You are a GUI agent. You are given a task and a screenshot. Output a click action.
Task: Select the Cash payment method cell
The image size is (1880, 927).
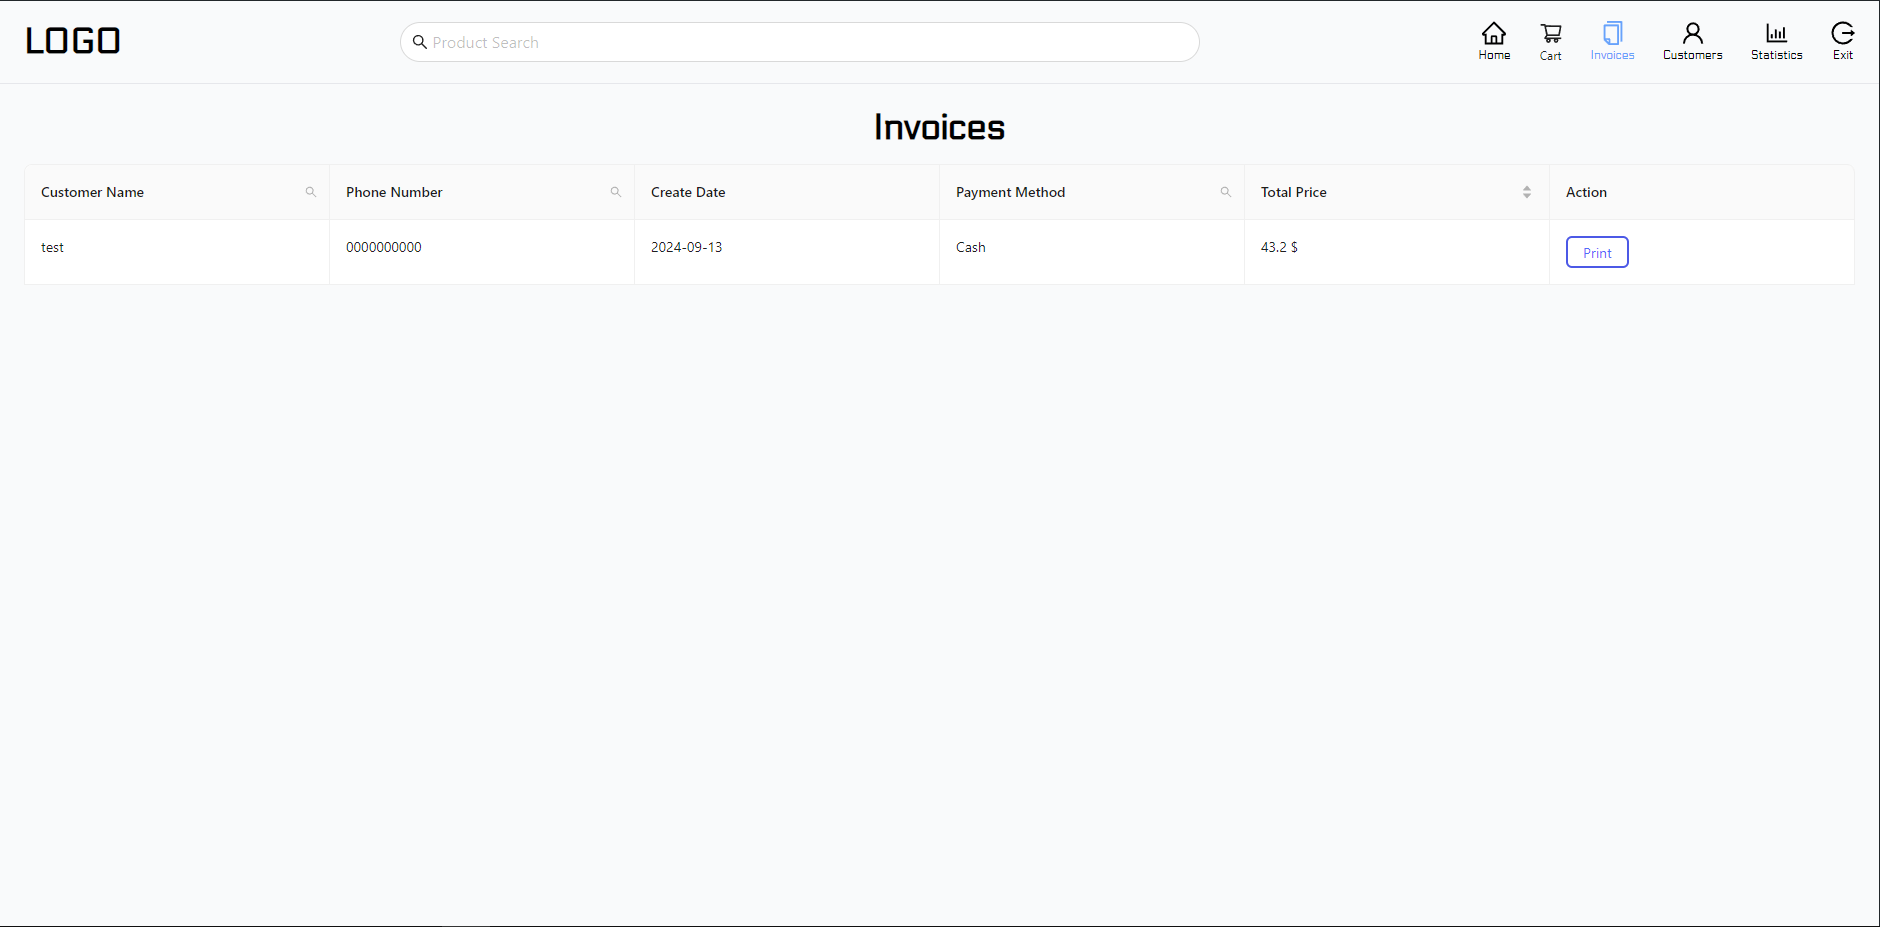tap(970, 248)
